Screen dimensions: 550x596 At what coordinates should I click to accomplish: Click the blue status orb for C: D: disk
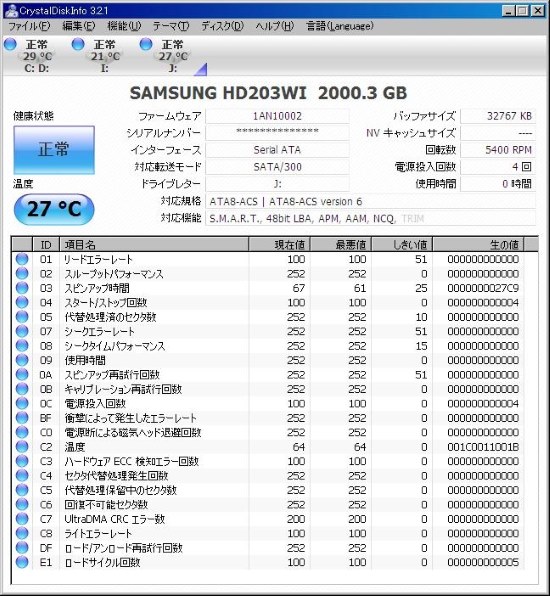point(10,44)
